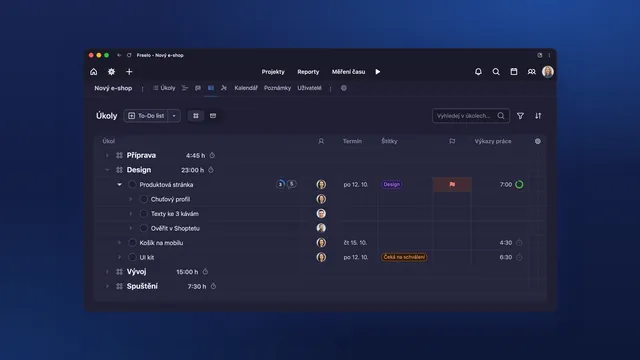Click the grey circle next to Uživatelé
Viewport: 640px width, 360px height.
pyautogui.click(x=344, y=88)
